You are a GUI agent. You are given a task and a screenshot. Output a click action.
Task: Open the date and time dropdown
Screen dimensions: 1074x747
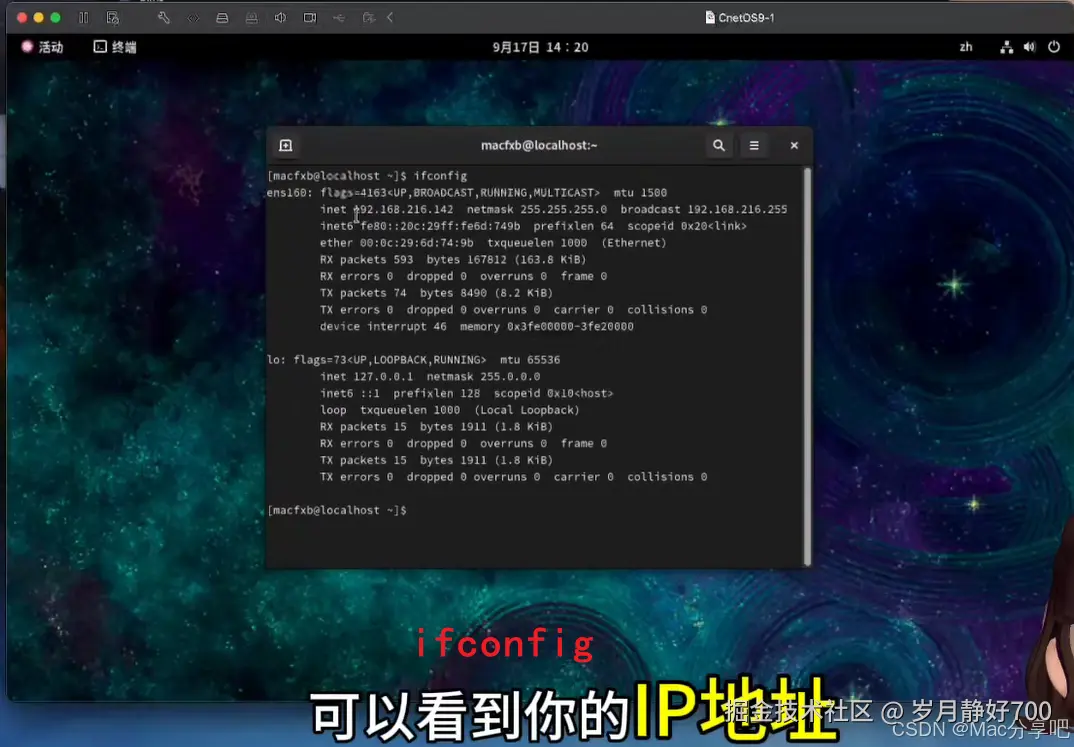(540, 46)
